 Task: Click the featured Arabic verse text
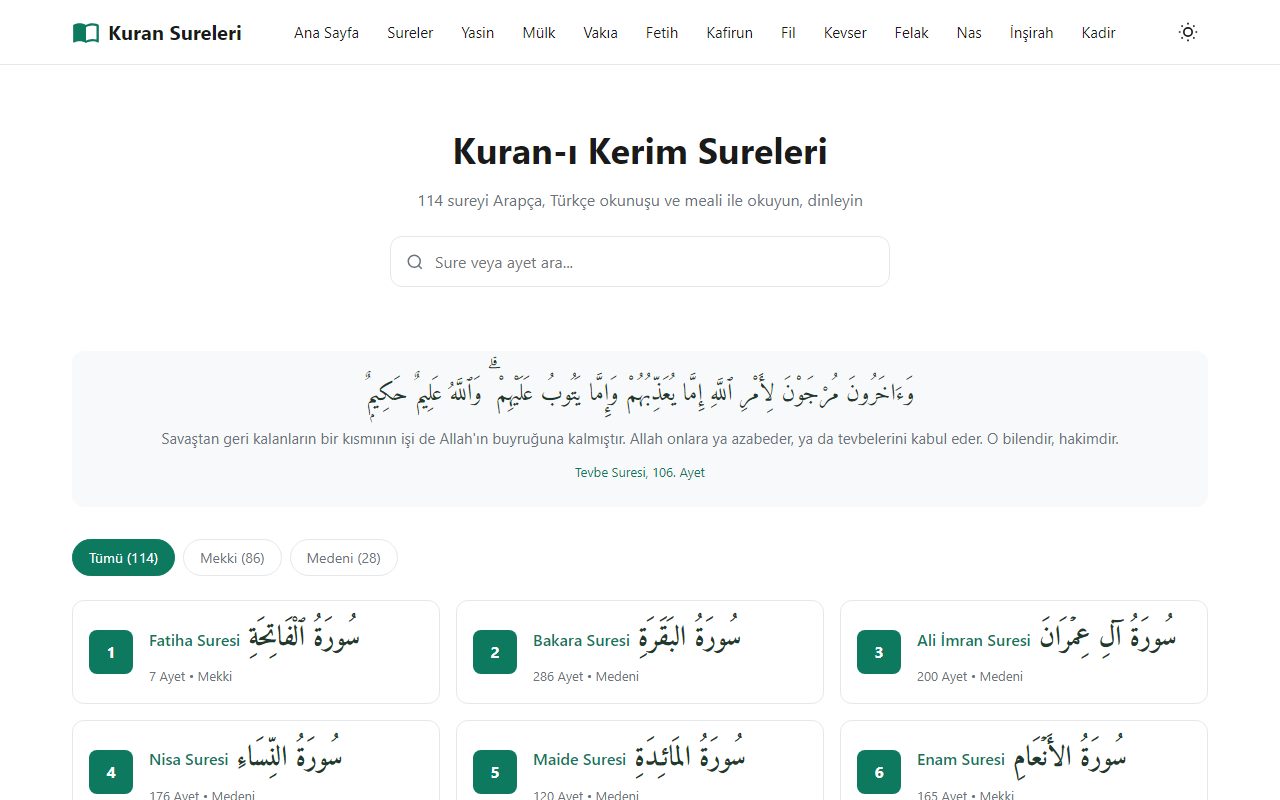point(640,391)
